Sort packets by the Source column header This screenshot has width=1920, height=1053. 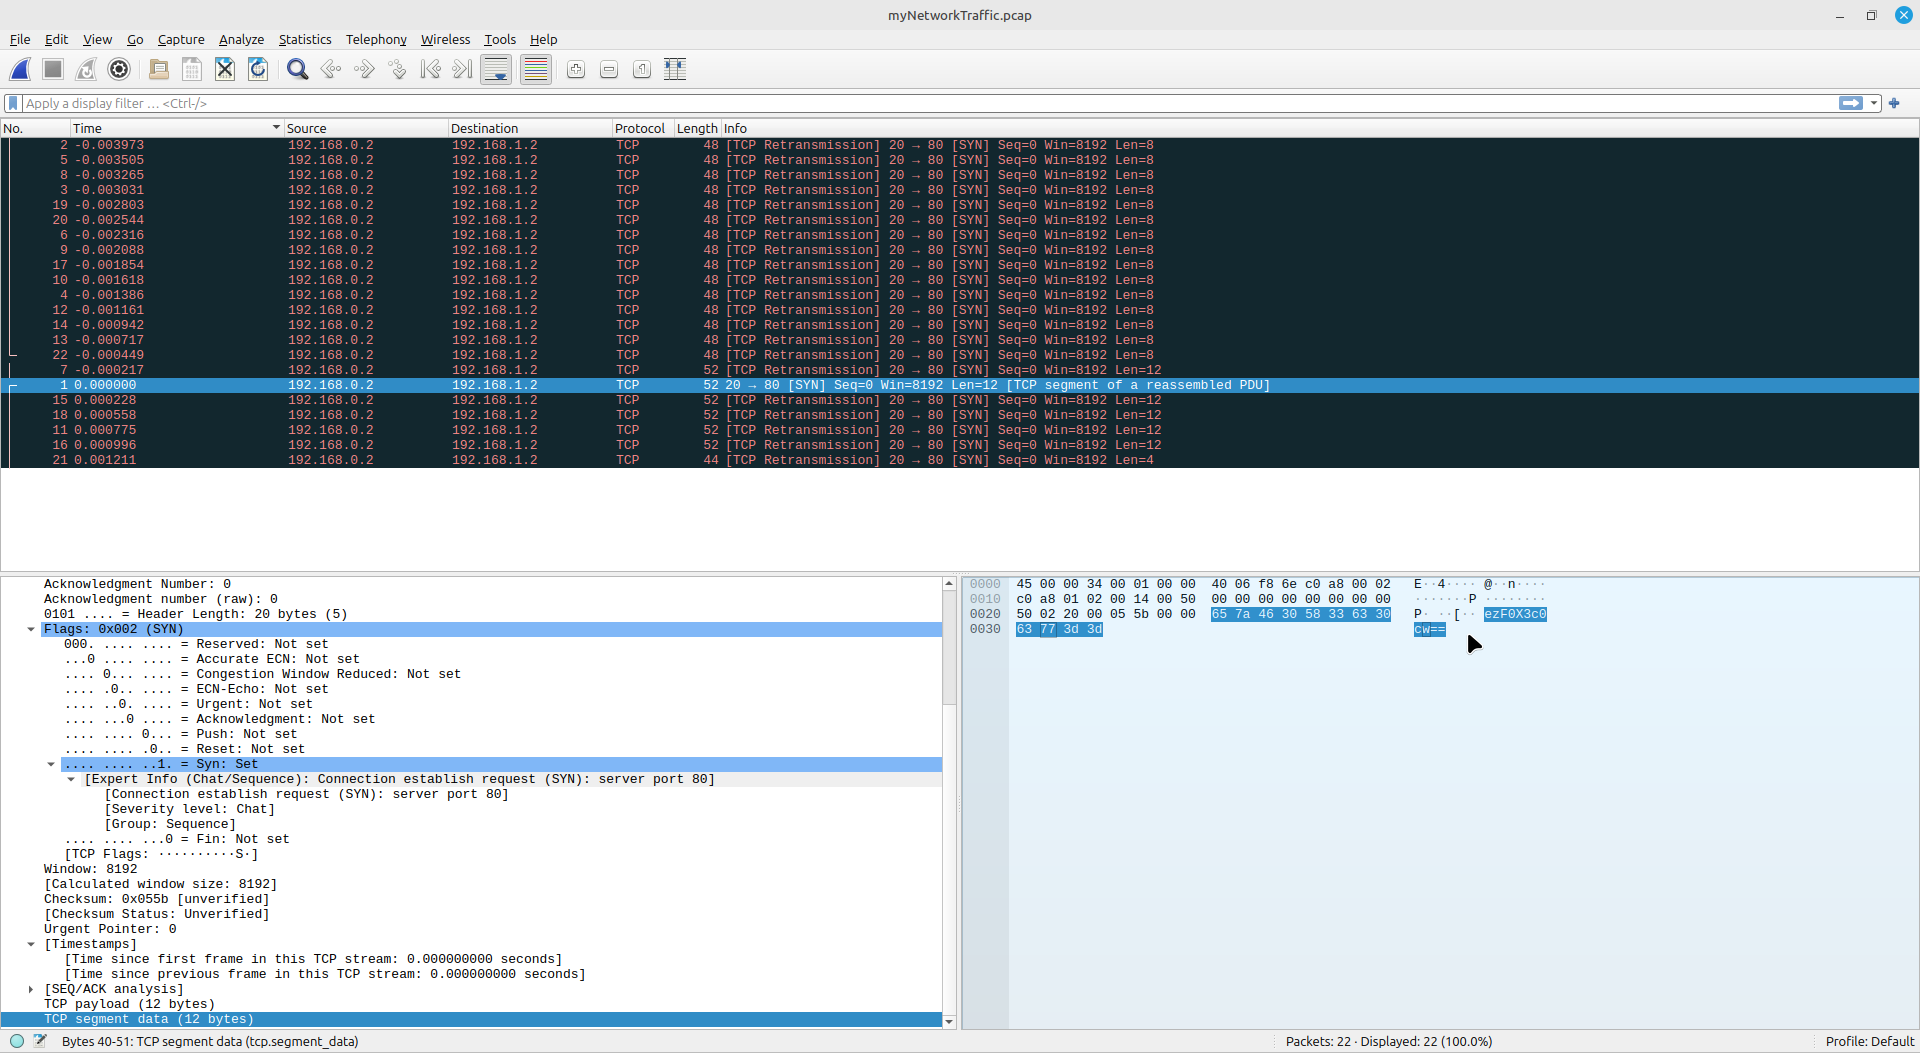pyautogui.click(x=306, y=128)
